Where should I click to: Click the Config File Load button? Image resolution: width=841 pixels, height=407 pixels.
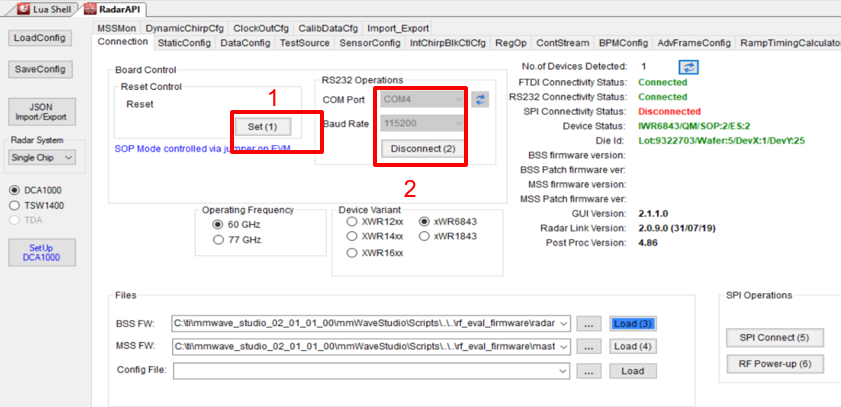(633, 371)
